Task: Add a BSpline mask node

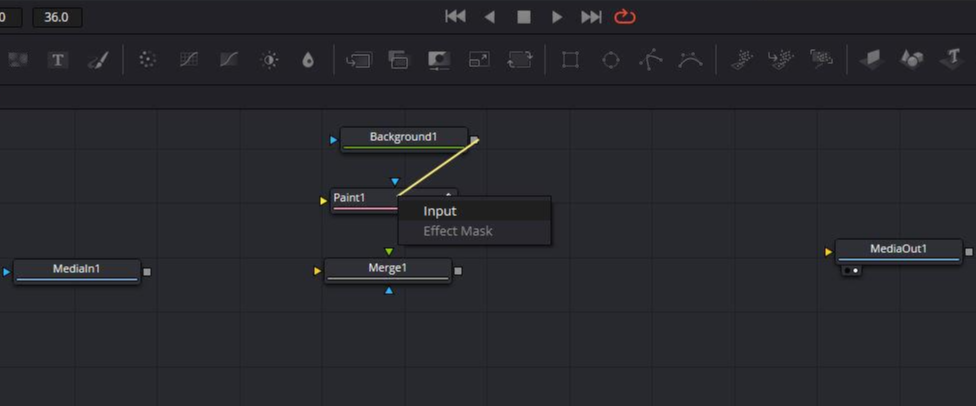Action: pyautogui.click(x=690, y=60)
